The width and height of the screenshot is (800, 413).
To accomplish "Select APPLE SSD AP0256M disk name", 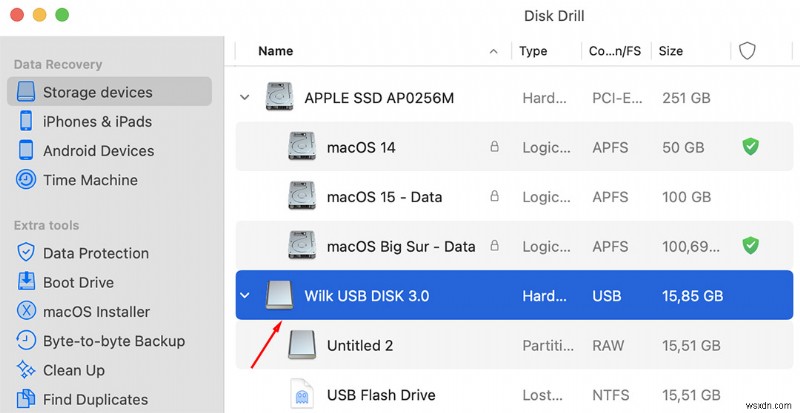I will pyautogui.click(x=379, y=98).
